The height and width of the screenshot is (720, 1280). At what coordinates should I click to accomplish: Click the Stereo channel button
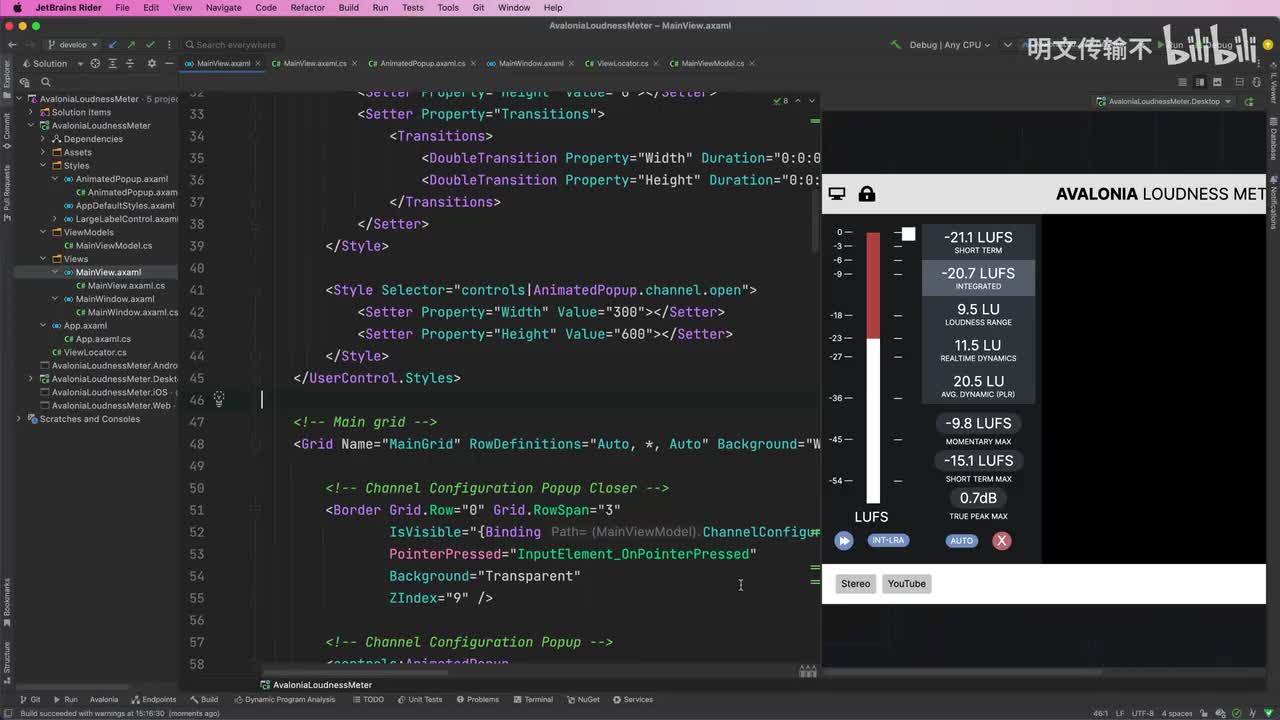855,584
